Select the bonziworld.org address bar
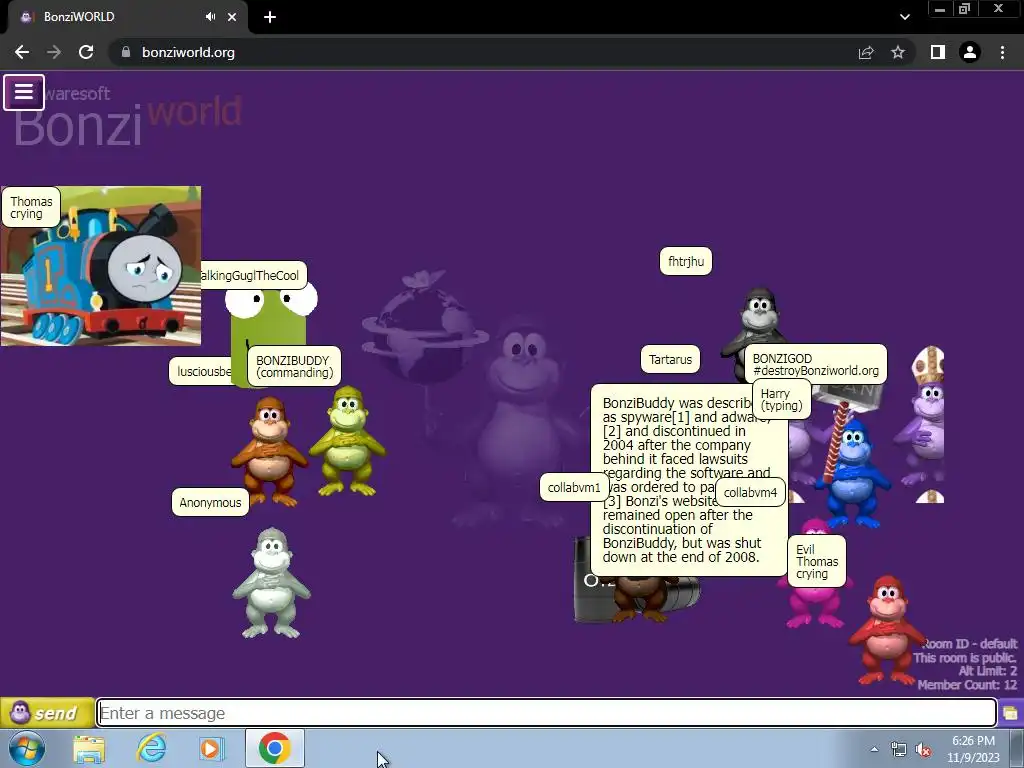1024x768 pixels. point(483,52)
